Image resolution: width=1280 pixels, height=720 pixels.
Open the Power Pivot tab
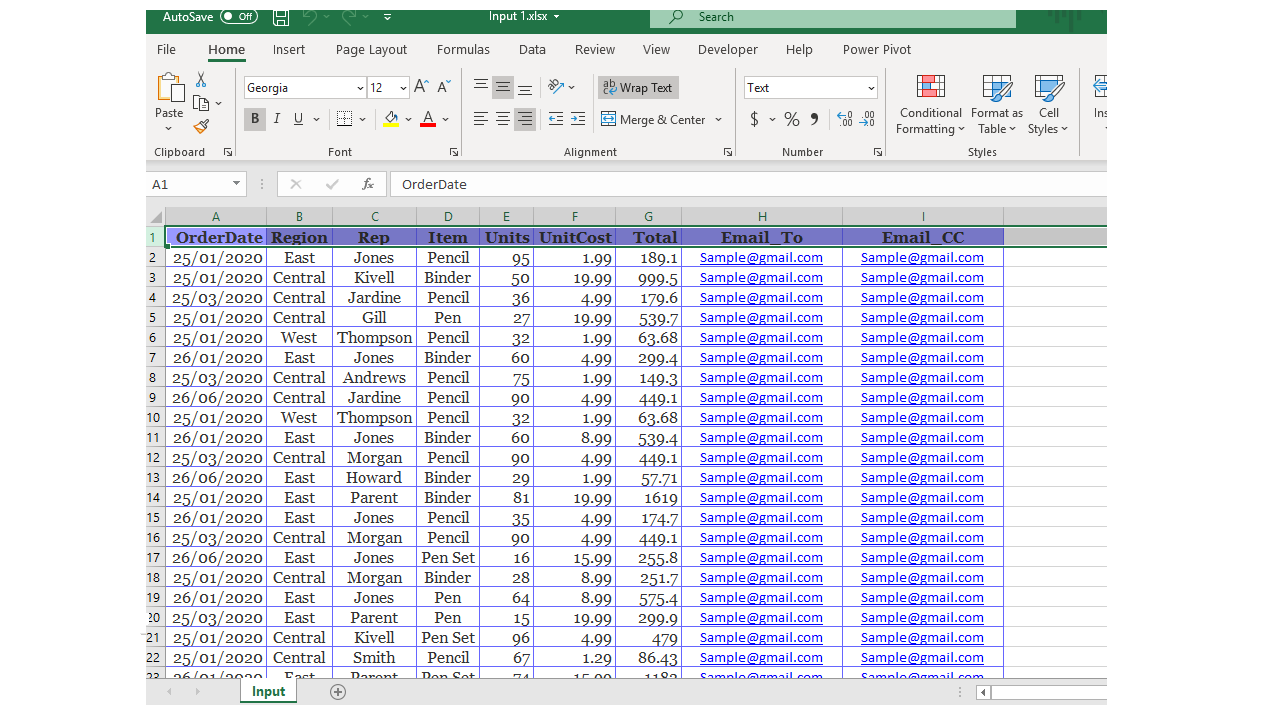(x=876, y=50)
